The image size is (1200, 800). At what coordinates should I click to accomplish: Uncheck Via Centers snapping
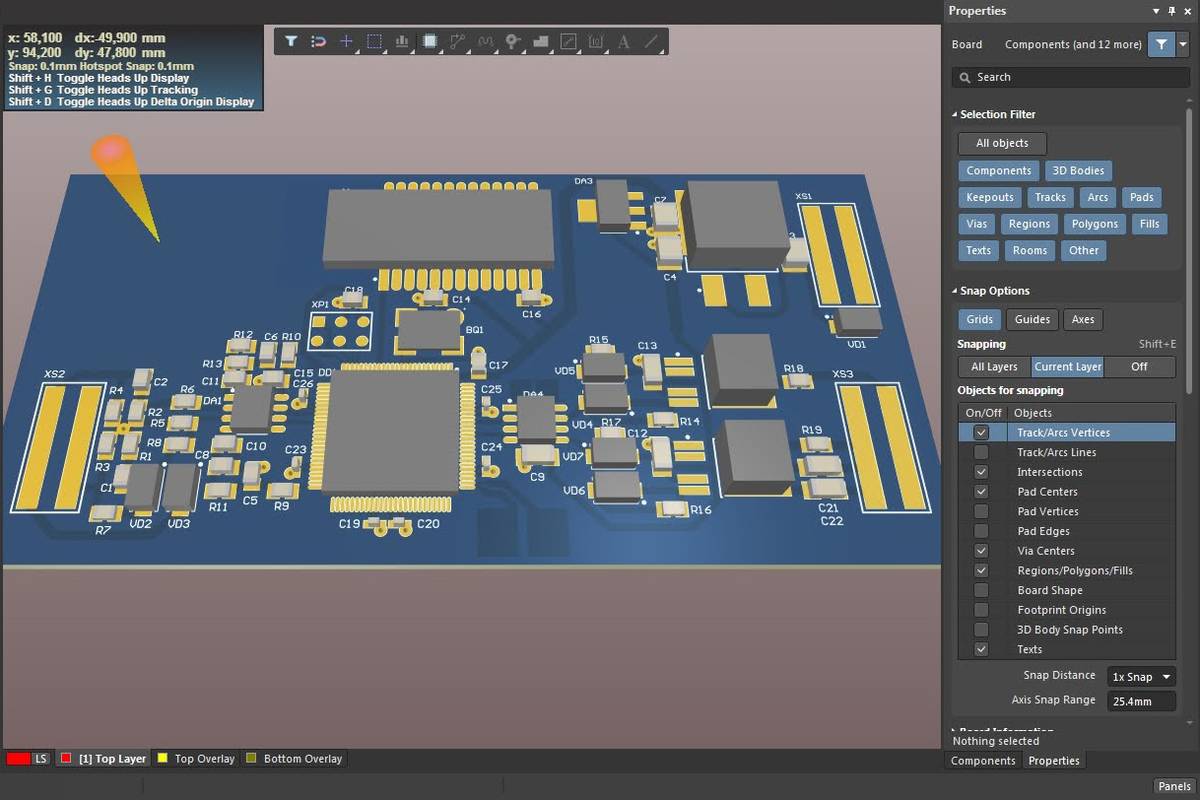(x=981, y=551)
